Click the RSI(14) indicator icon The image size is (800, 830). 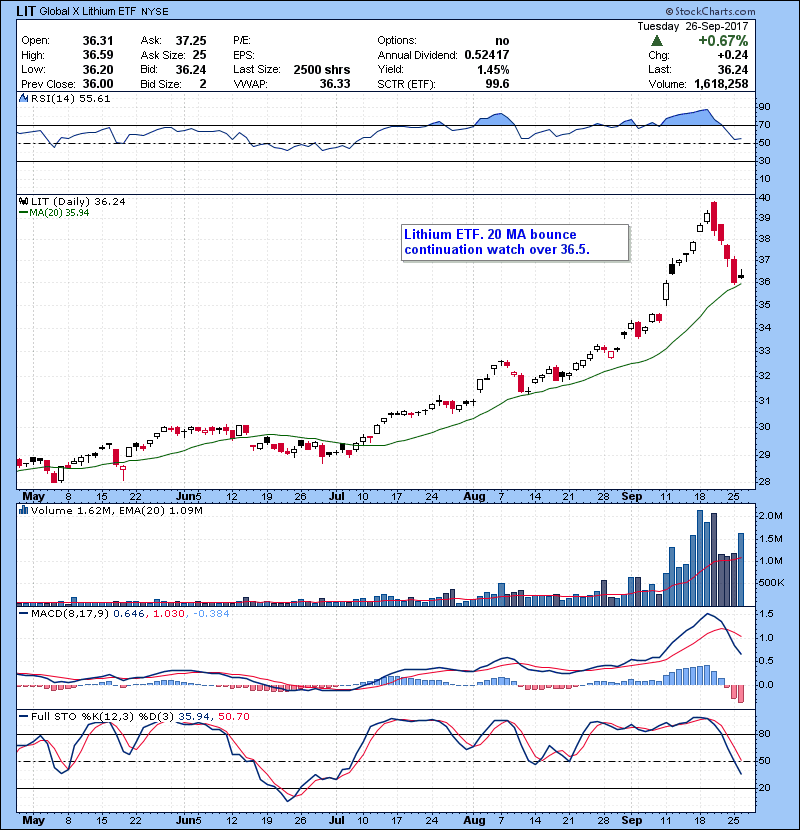pyautogui.click(x=23, y=98)
